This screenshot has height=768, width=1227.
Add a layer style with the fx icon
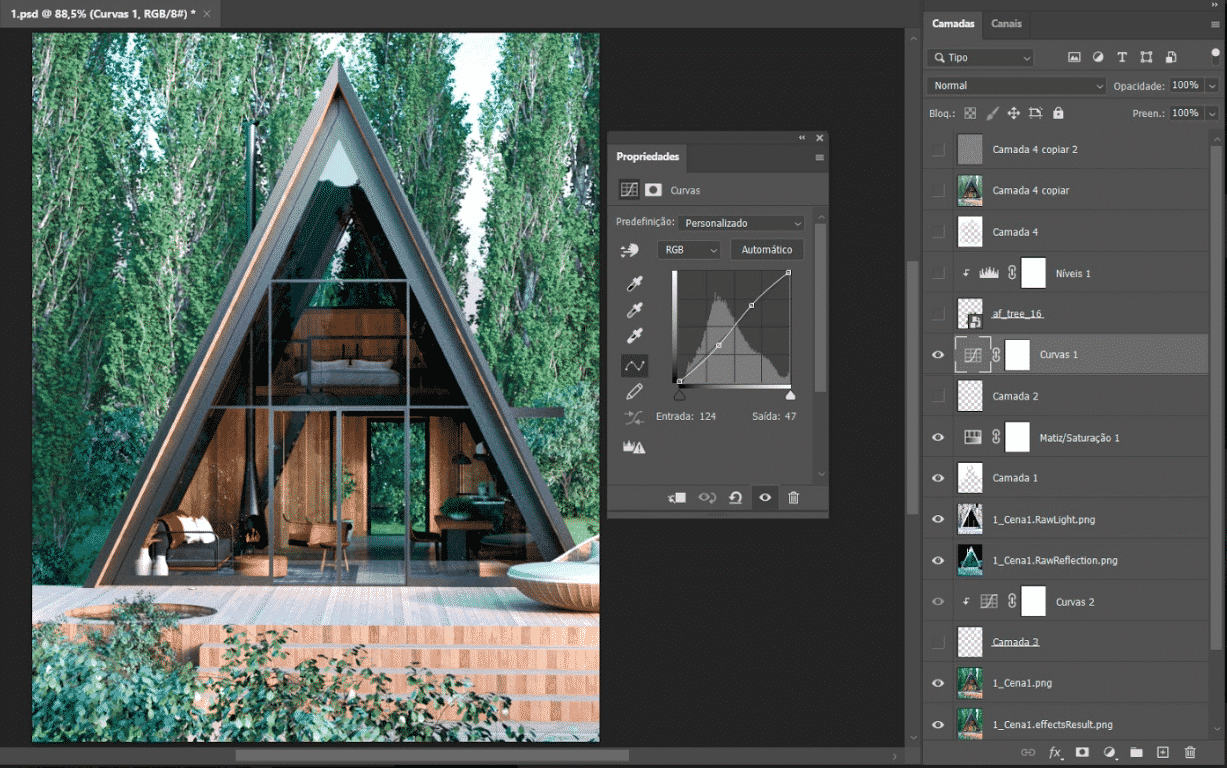[1055, 752]
